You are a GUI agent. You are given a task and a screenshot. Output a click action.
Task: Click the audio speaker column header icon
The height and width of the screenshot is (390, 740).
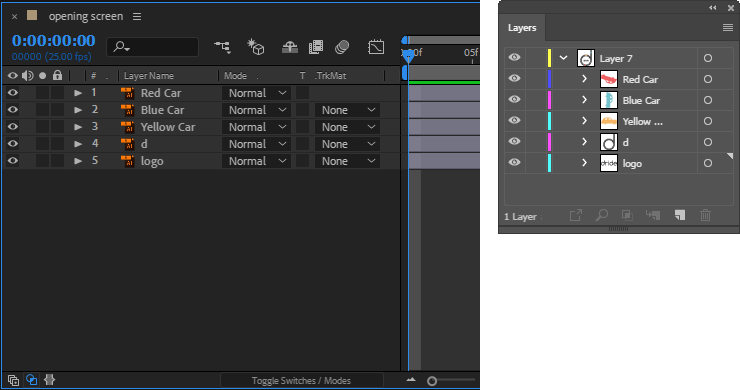click(28, 76)
